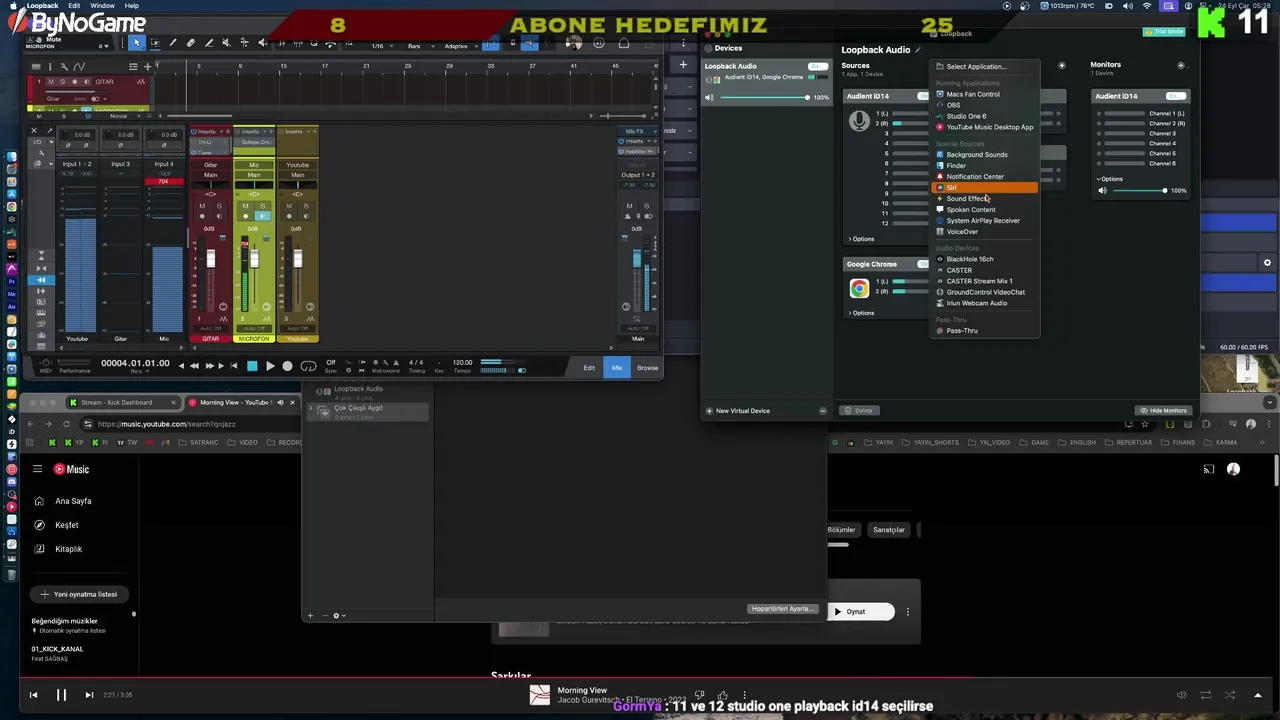Open mixer wrench settings icon
This screenshot has height=720, width=1280.
tap(41, 153)
